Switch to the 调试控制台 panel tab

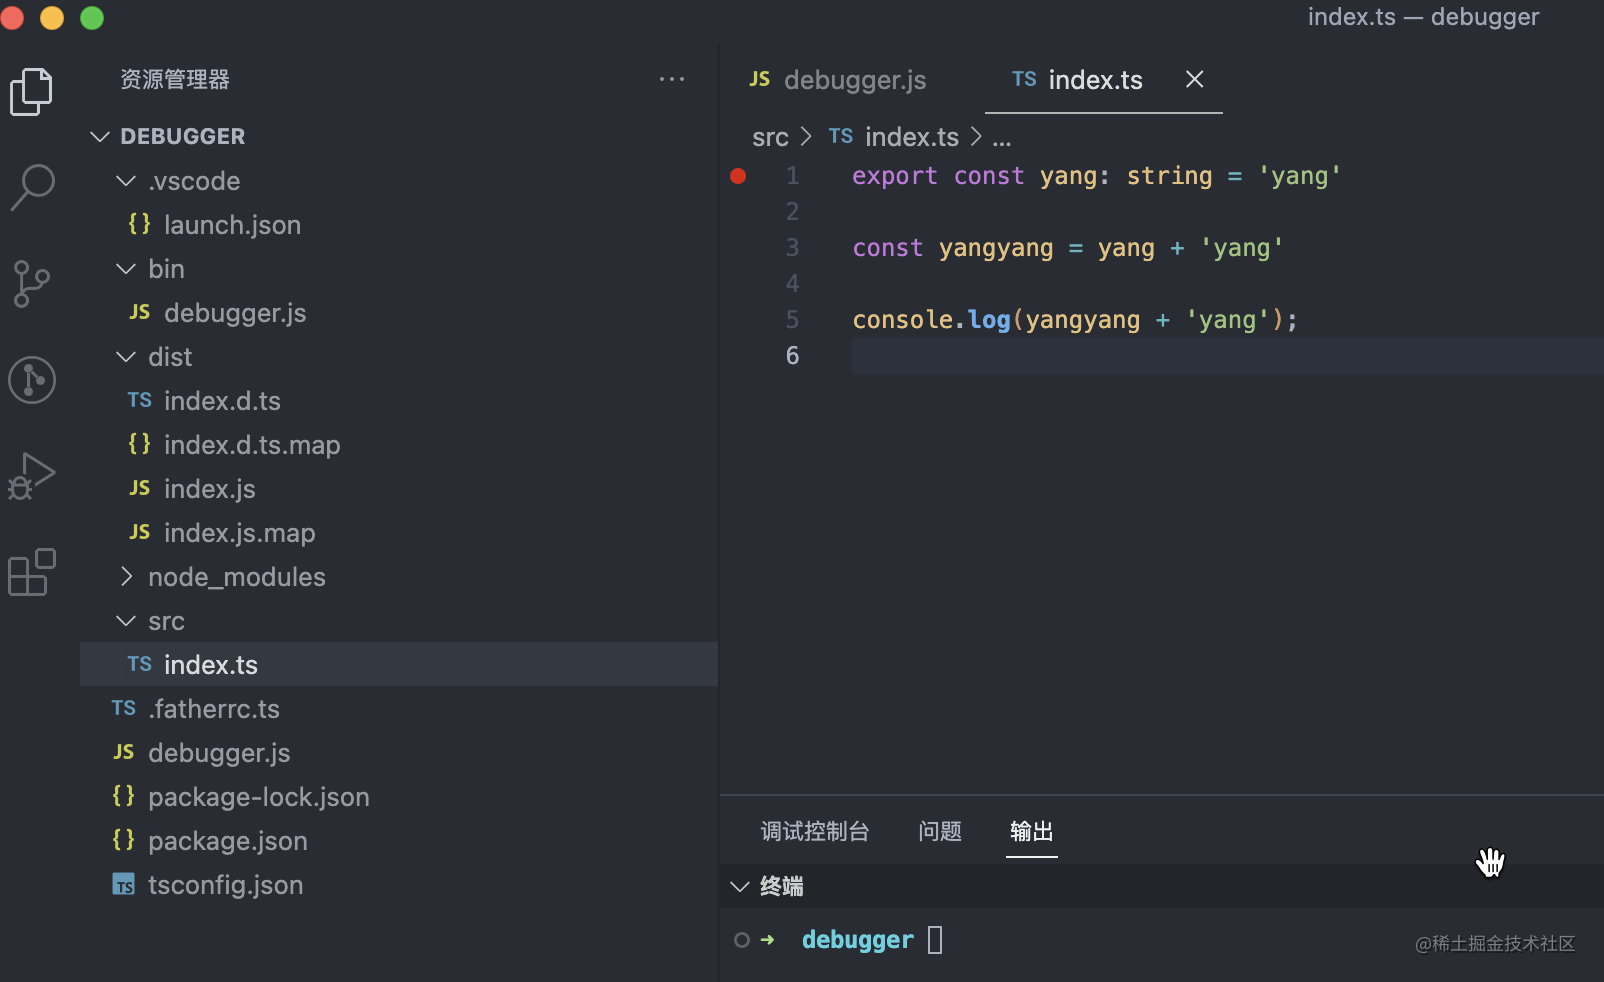coord(815,831)
